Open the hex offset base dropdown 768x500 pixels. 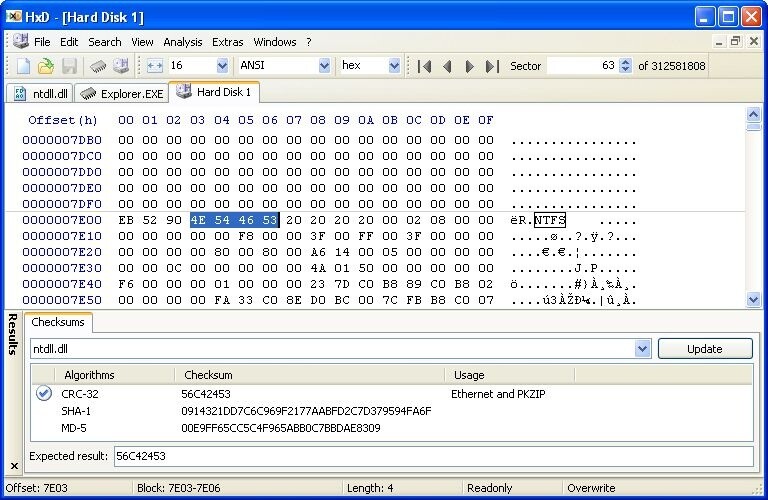pyautogui.click(x=394, y=66)
